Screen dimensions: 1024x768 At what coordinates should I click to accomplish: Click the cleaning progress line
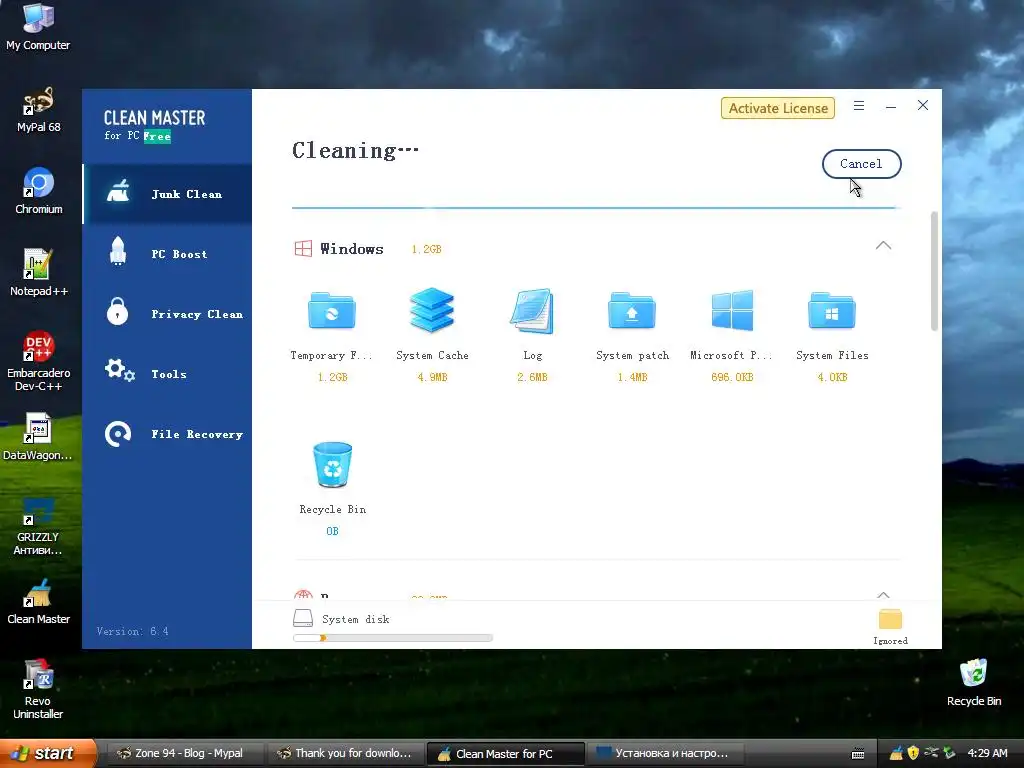(596, 208)
